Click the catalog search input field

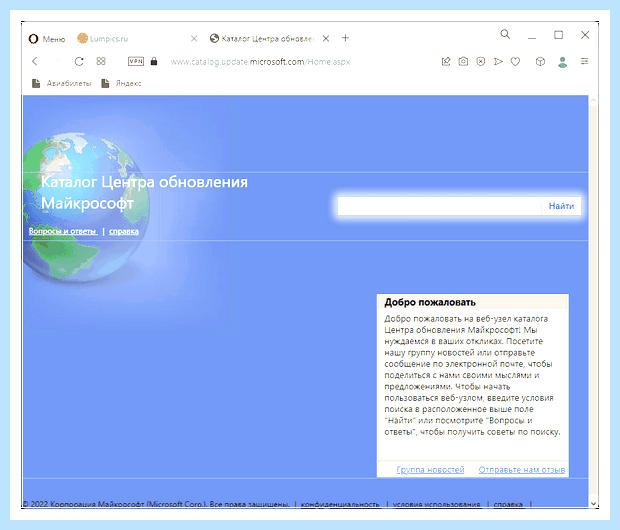[439, 206]
